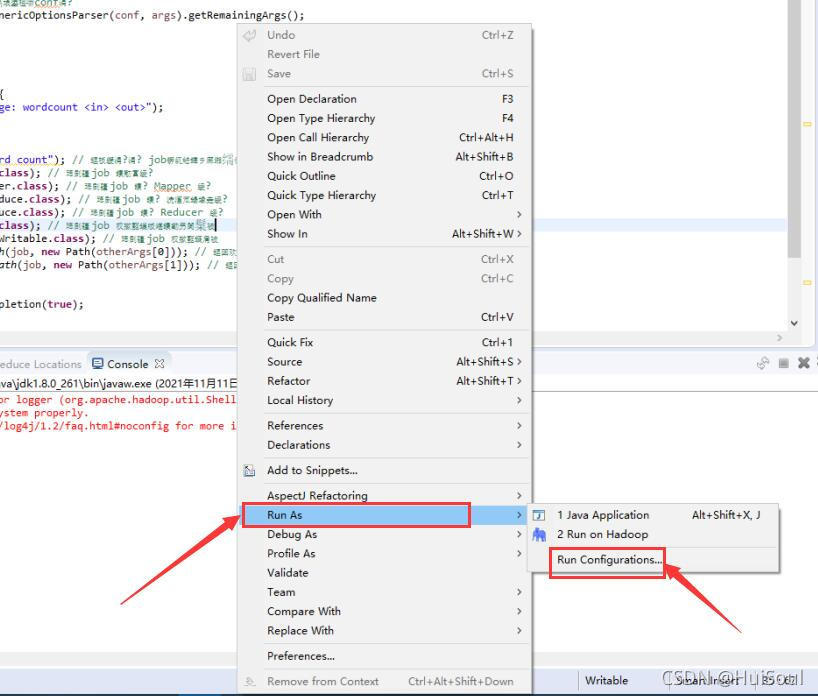Close the Console view tab
Viewport: 818px width, 696px height.
[x=160, y=363]
